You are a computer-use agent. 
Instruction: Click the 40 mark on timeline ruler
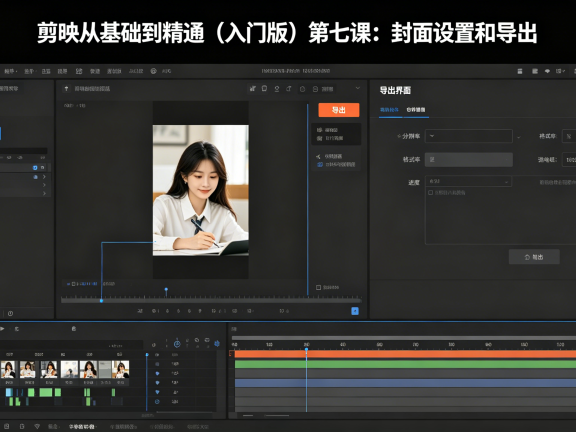click(343, 345)
